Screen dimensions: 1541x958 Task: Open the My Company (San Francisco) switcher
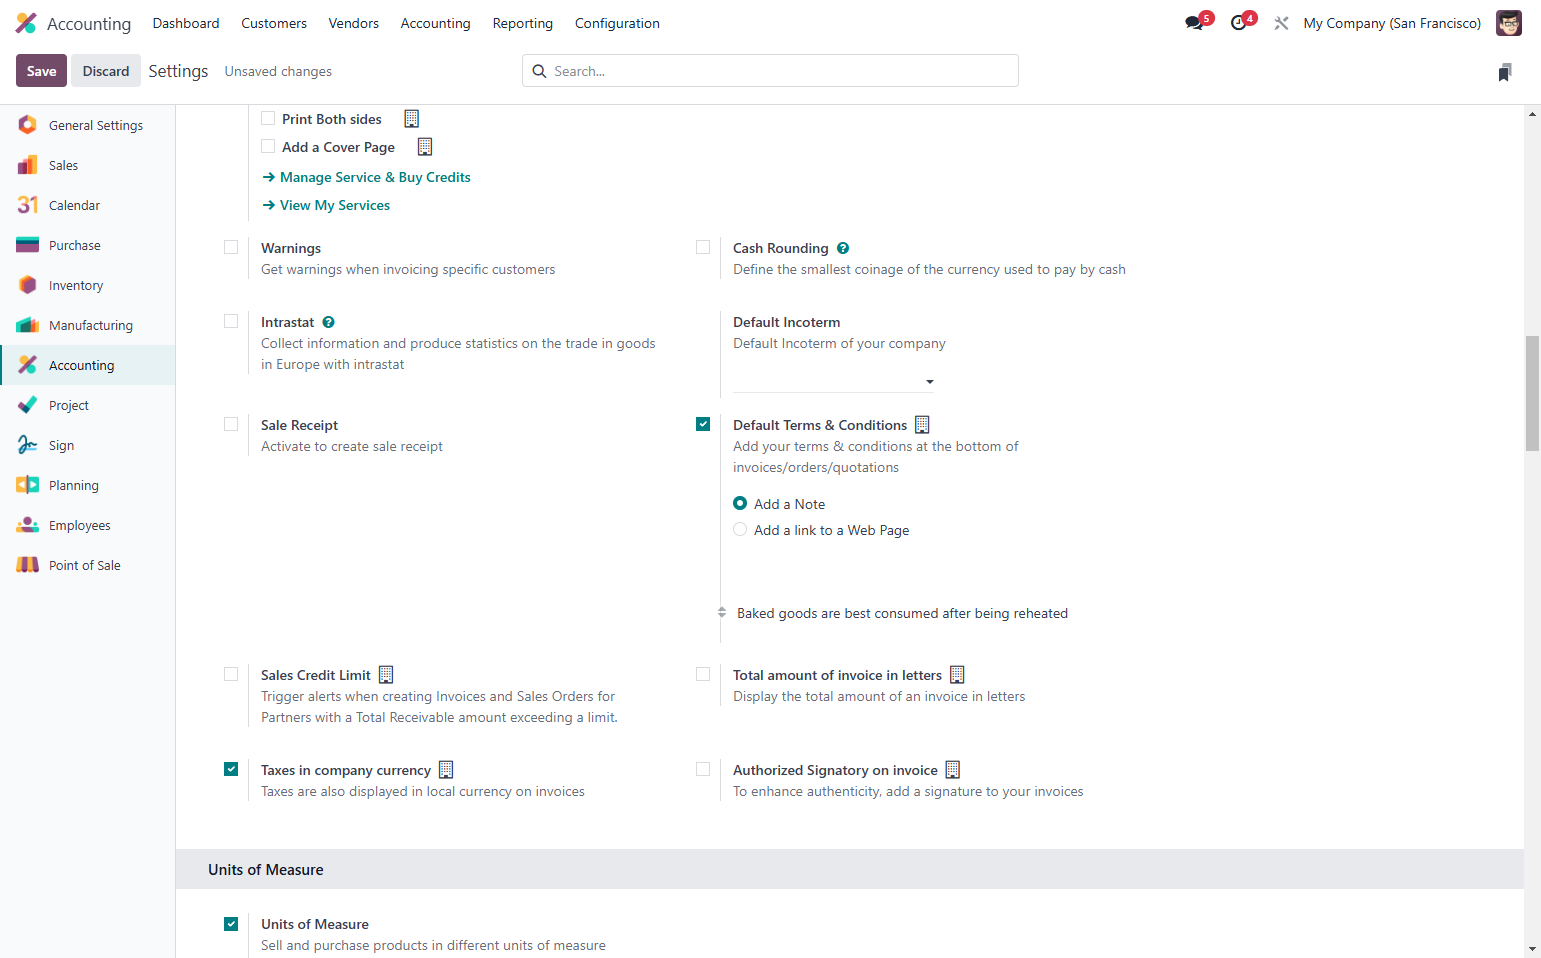[x=1392, y=23]
